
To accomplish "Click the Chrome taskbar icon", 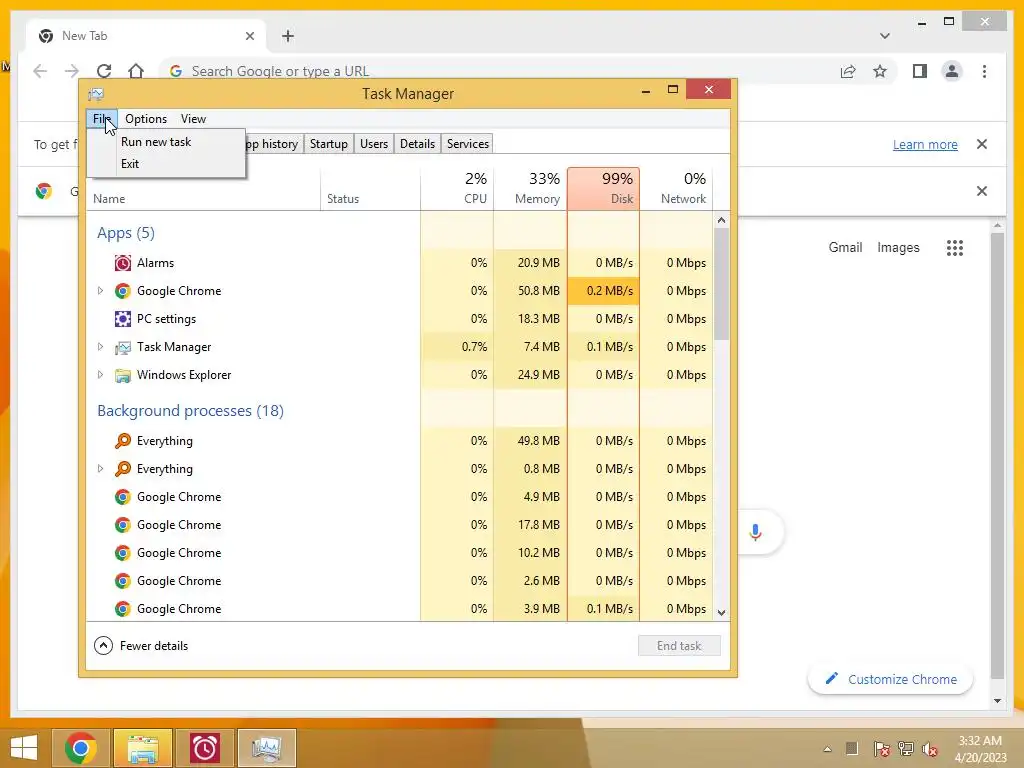I will 80,748.
